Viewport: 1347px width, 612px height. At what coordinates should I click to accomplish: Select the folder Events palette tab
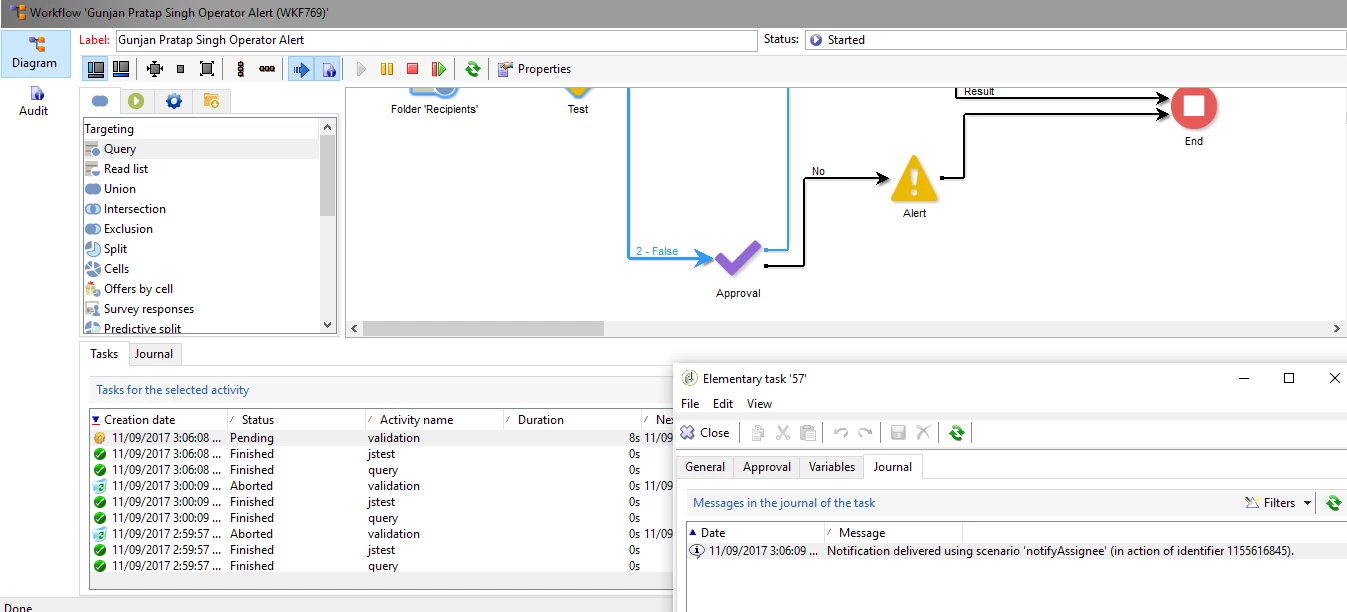pos(211,101)
